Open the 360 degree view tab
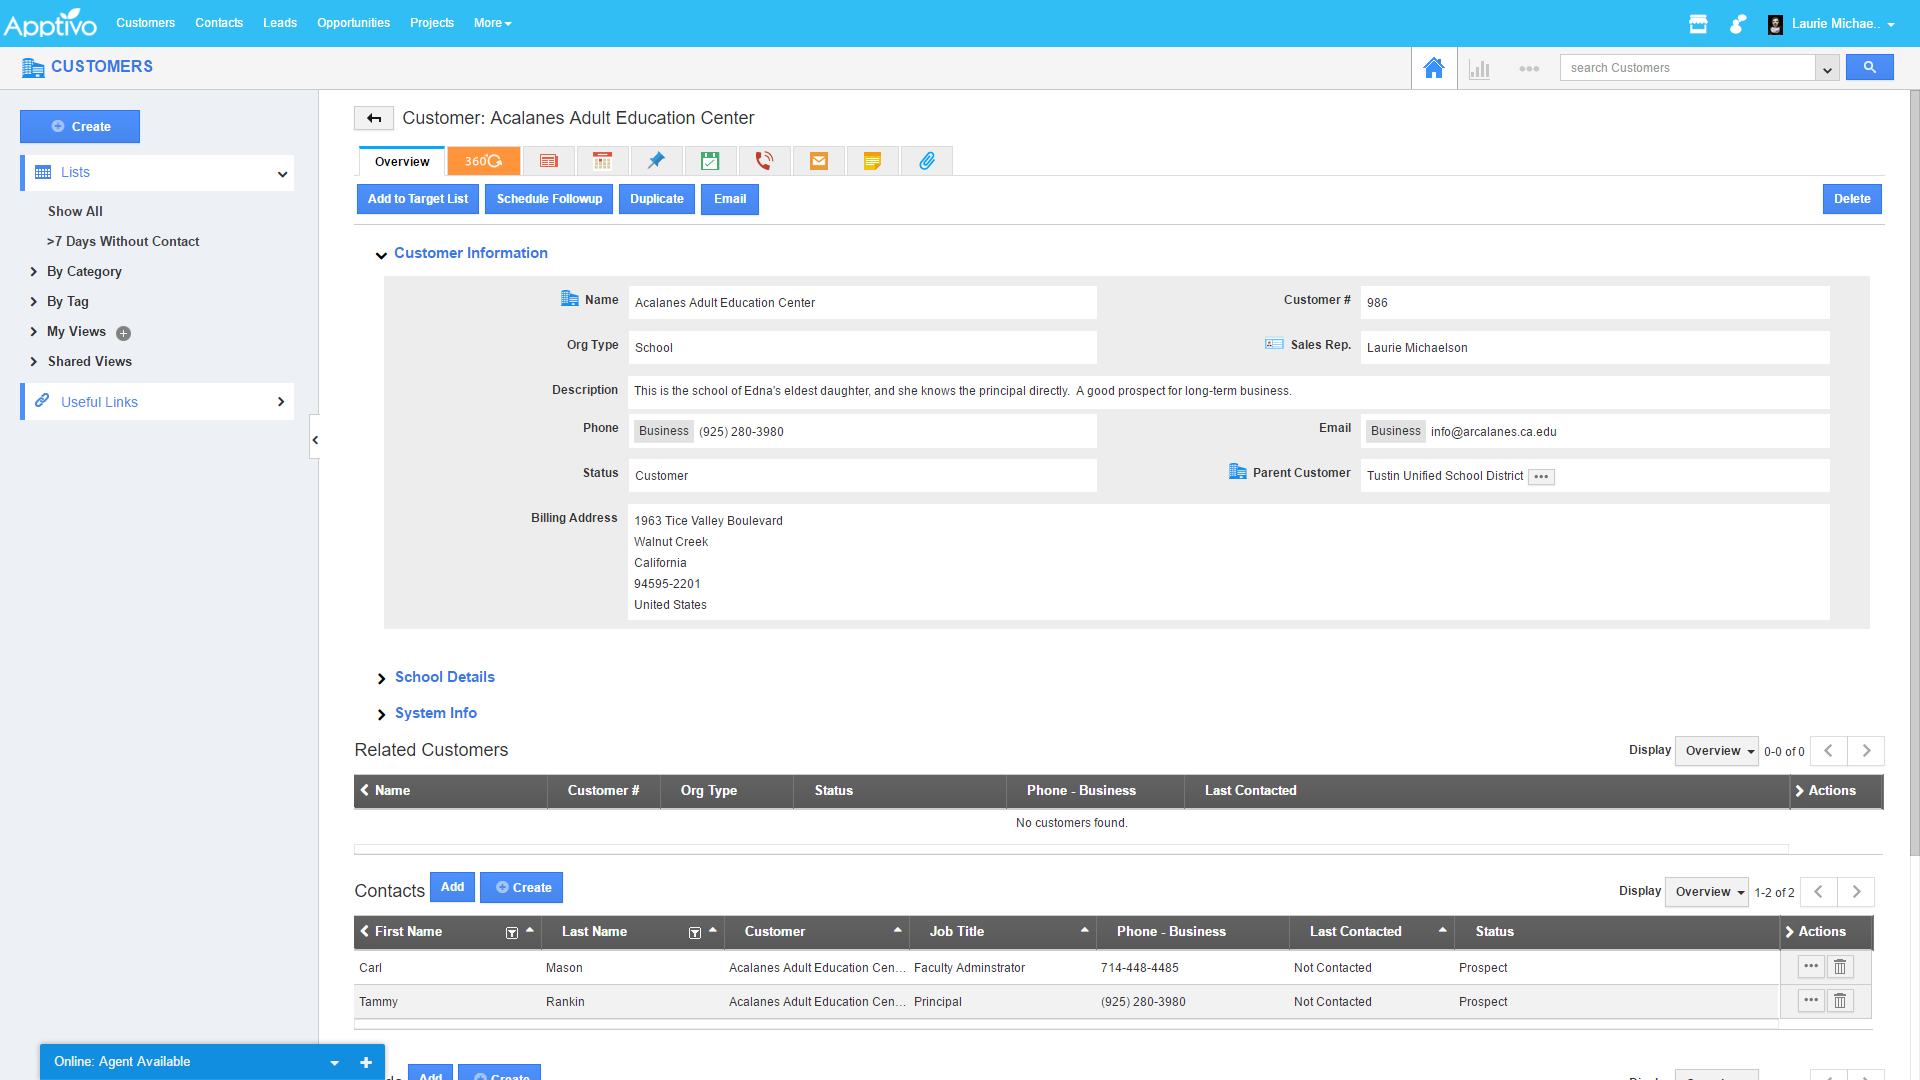This screenshot has height=1080, width=1920. (483, 161)
